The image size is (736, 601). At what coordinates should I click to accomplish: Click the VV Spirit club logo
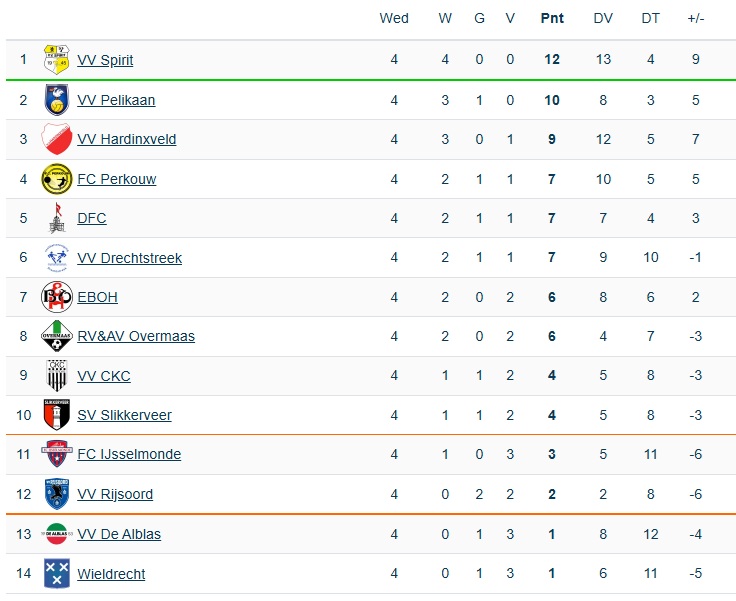pyautogui.click(x=56, y=60)
